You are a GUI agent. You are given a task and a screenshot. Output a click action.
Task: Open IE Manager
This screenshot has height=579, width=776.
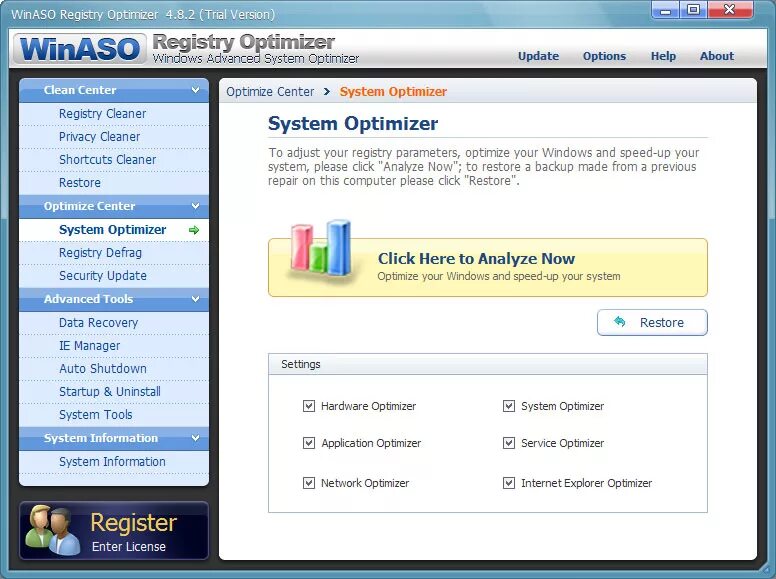click(x=114, y=346)
